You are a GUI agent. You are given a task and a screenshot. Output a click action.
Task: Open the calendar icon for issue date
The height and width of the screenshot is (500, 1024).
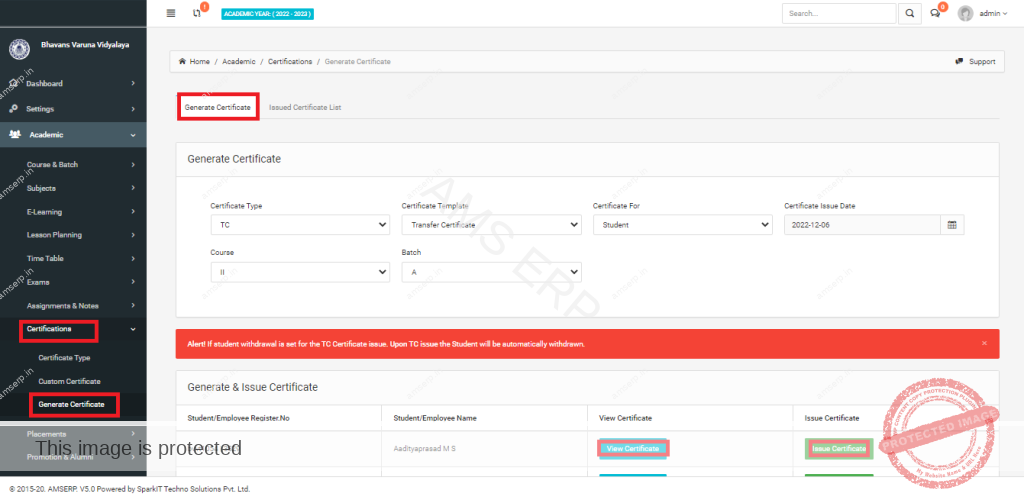[952, 225]
